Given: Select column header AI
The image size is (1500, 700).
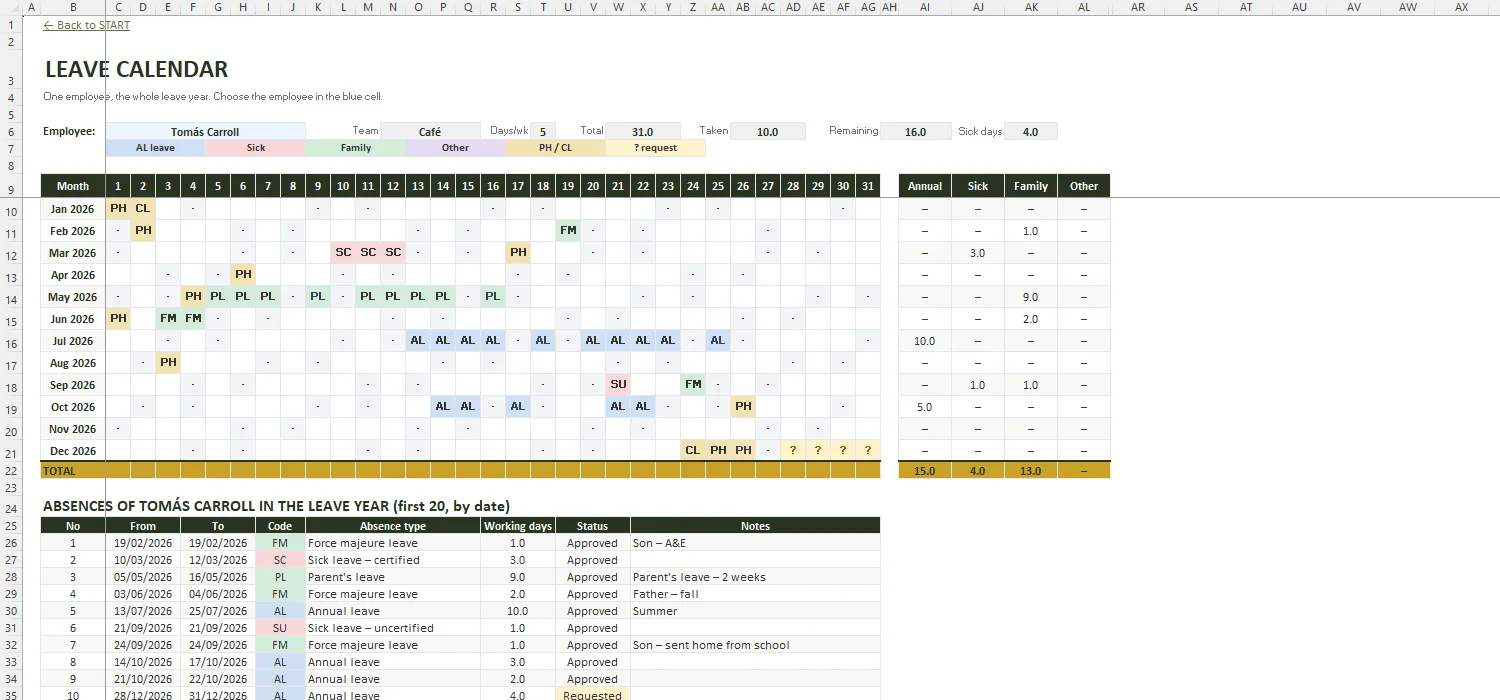Looking at the screenshot, I should click(x=925, y=7).
